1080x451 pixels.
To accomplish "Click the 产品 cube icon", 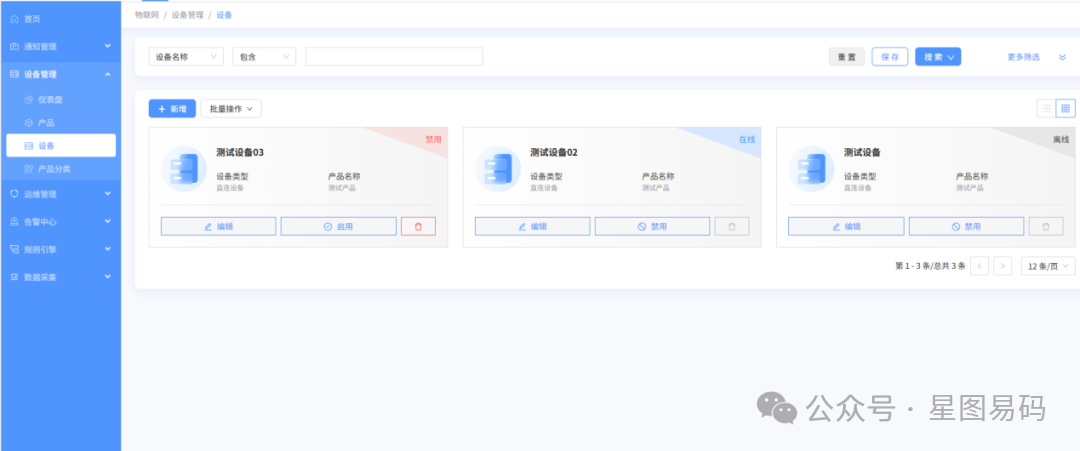I will point(29,123).
